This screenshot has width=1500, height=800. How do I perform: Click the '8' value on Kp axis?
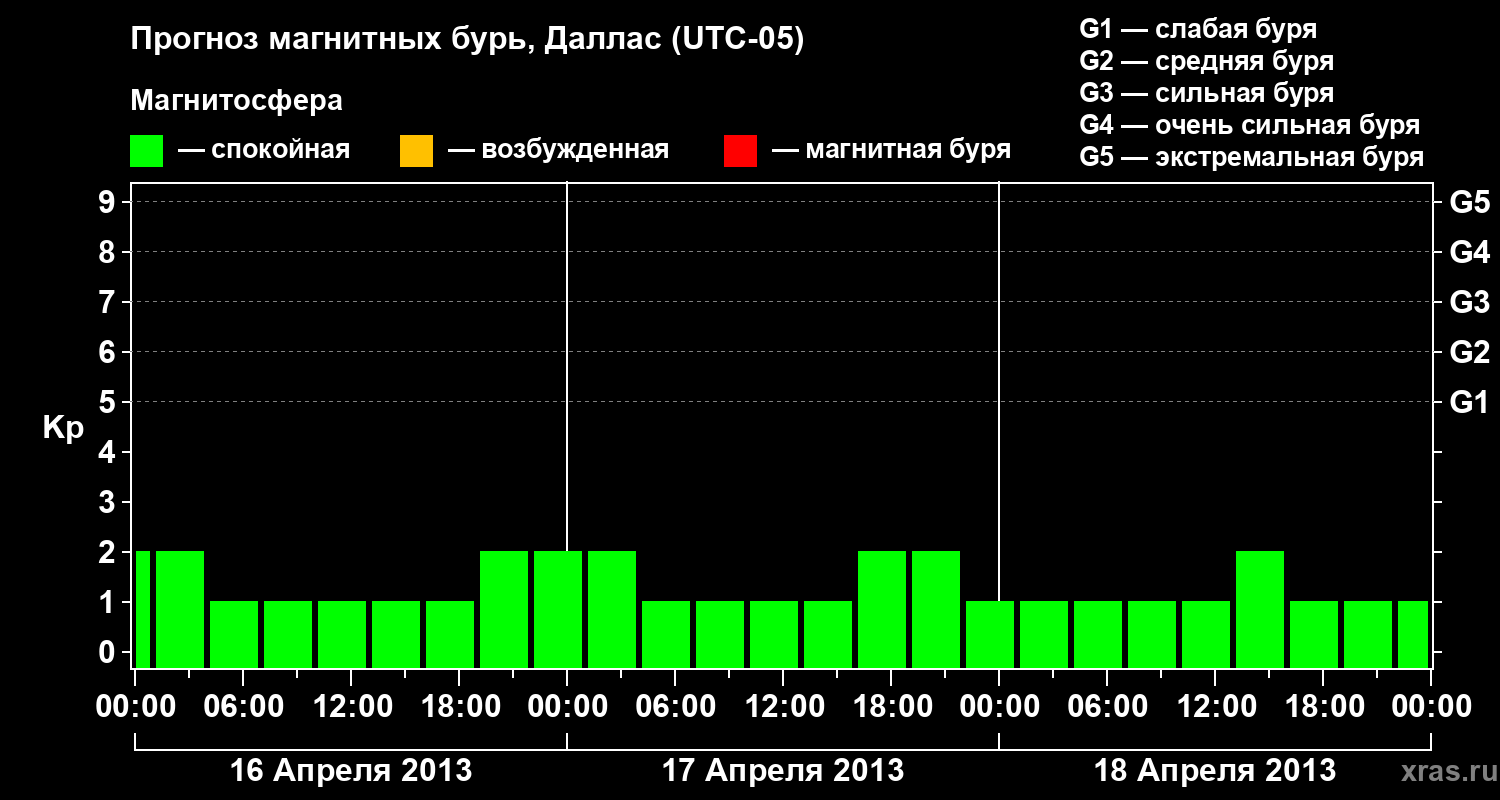pyautogui.click(x=109, y=253)
